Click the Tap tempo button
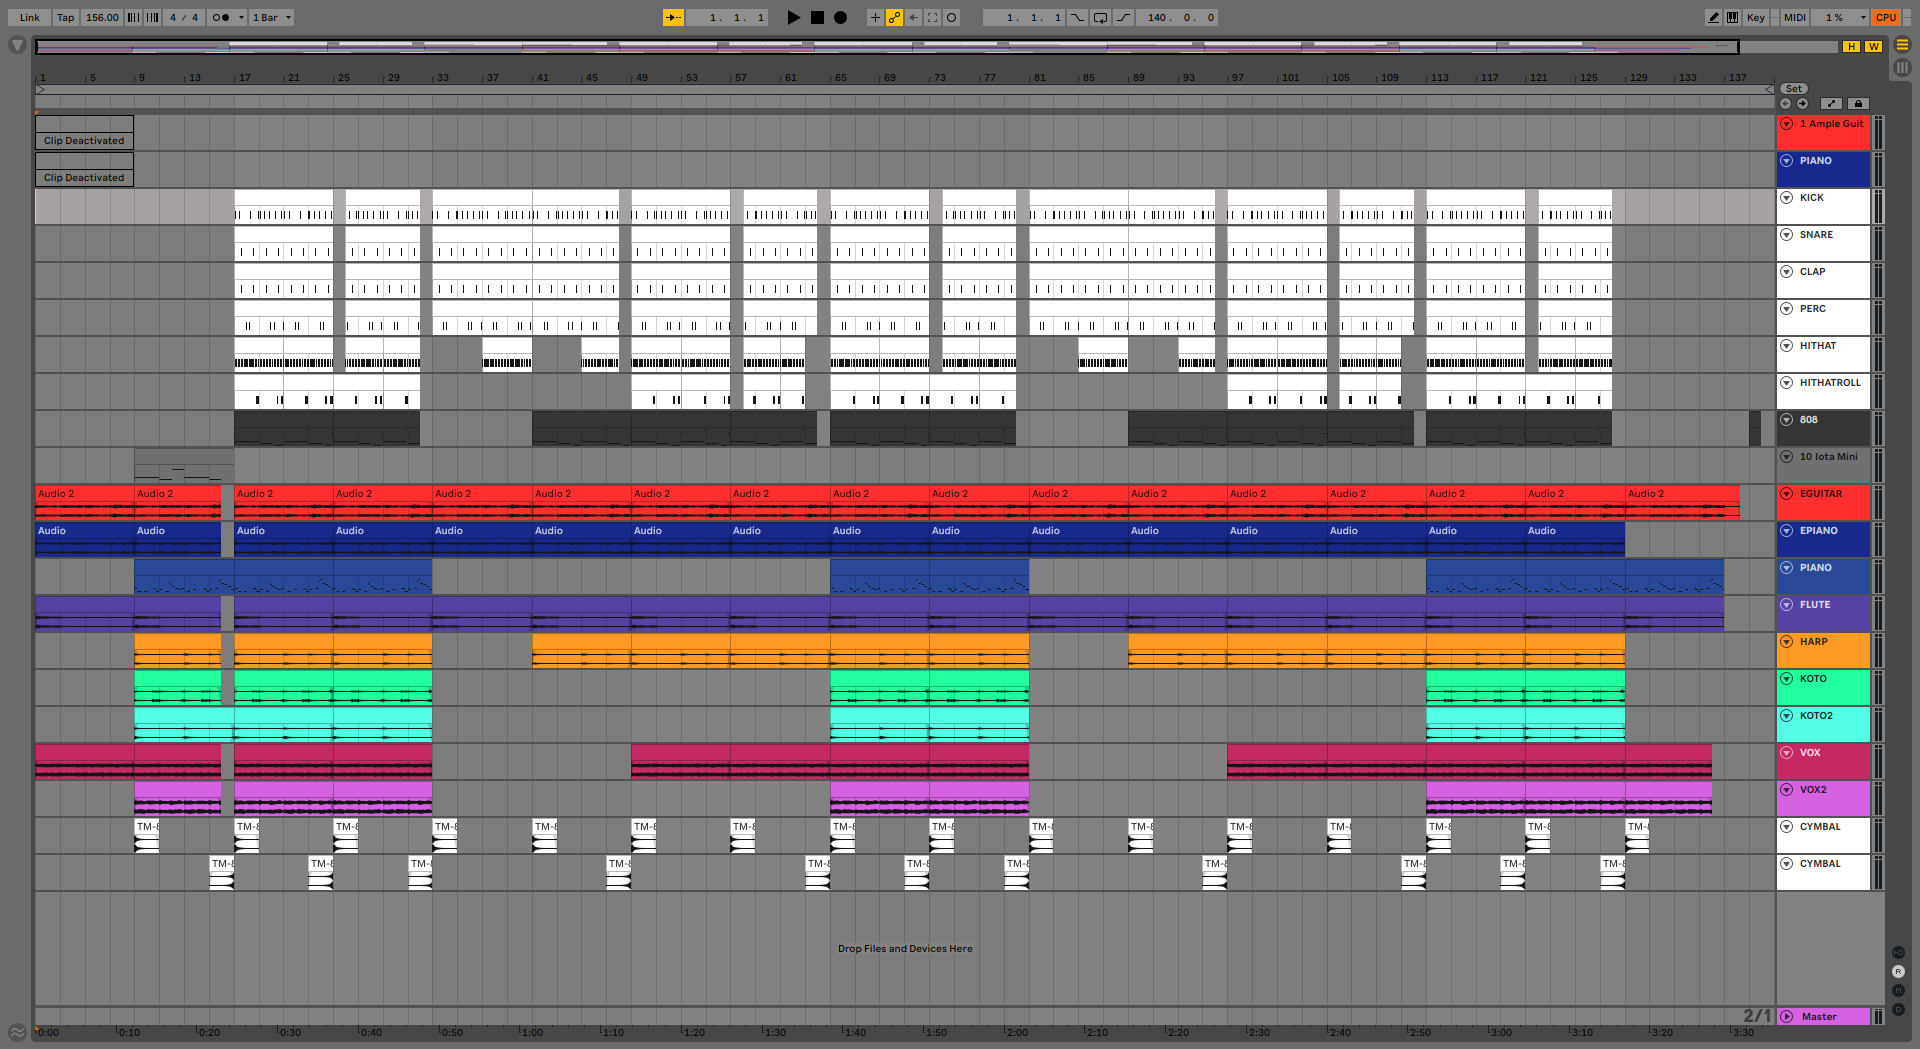 tap(65, 17)
